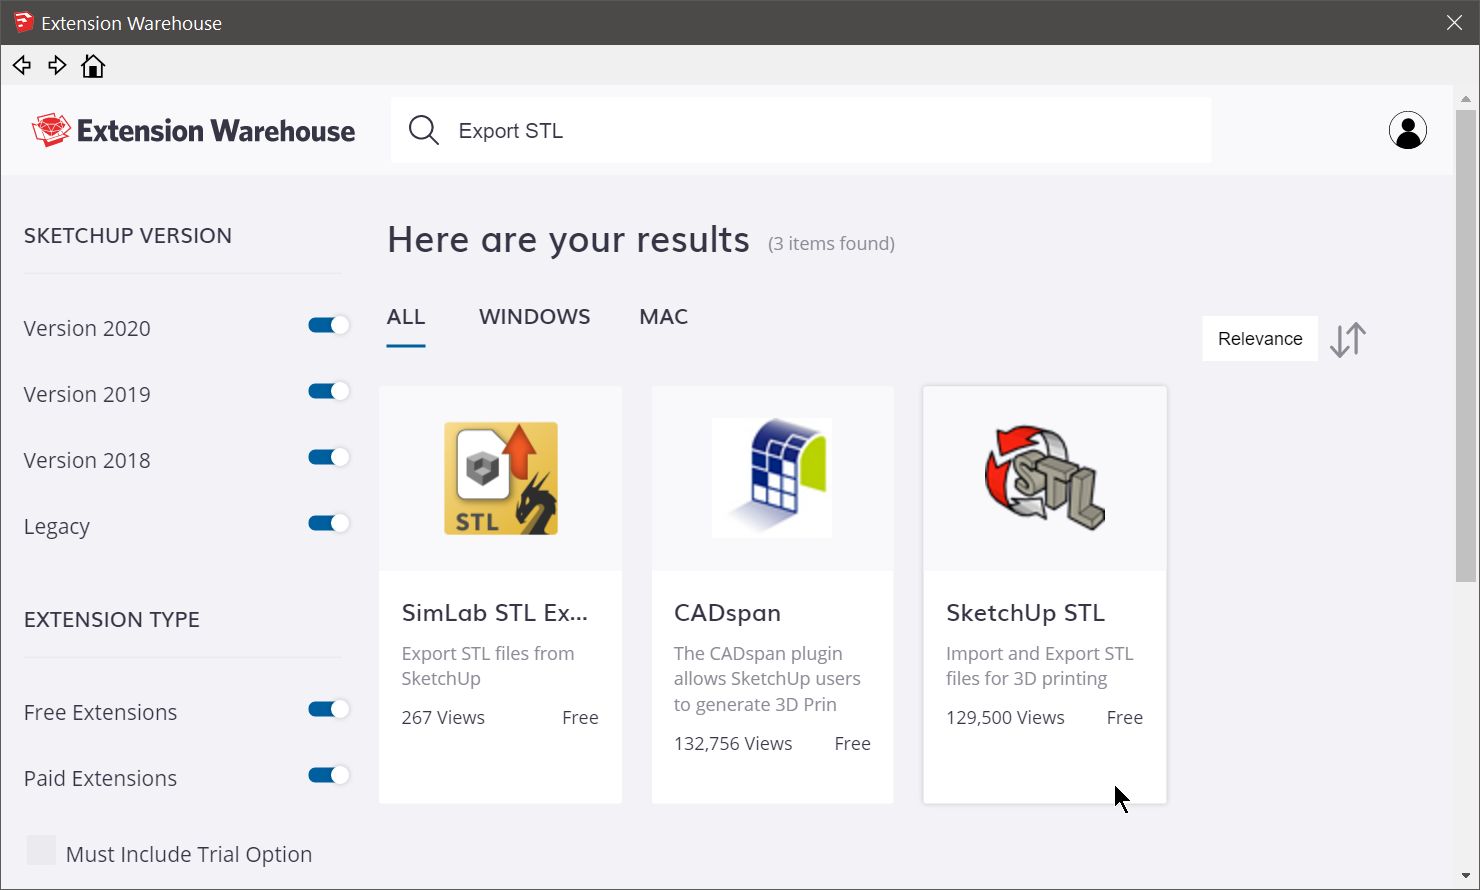
Task: Toggle the Legacy version switch
Action: [x=328, y=523]
